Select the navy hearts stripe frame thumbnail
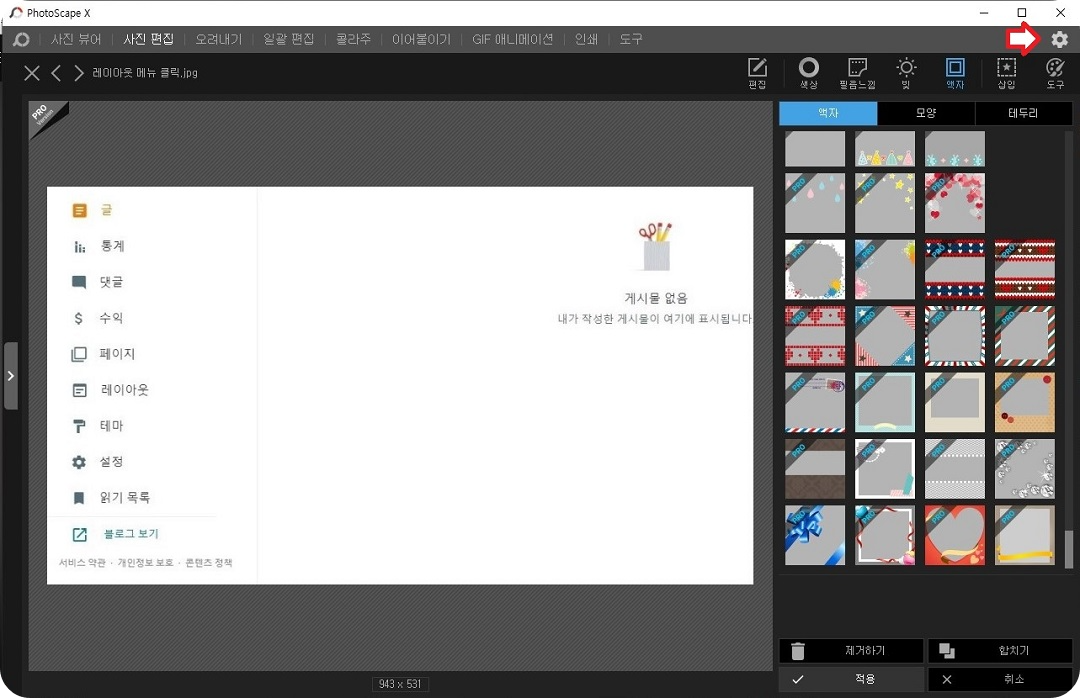Viewport: 1080px width, 698px height. coord(955,269)
